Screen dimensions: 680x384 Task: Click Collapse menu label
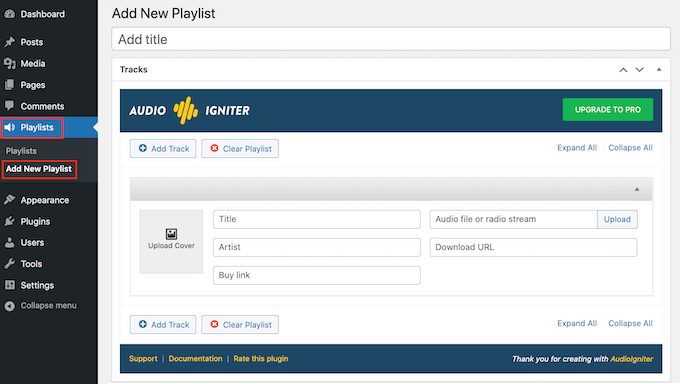(x=49, y=305)
